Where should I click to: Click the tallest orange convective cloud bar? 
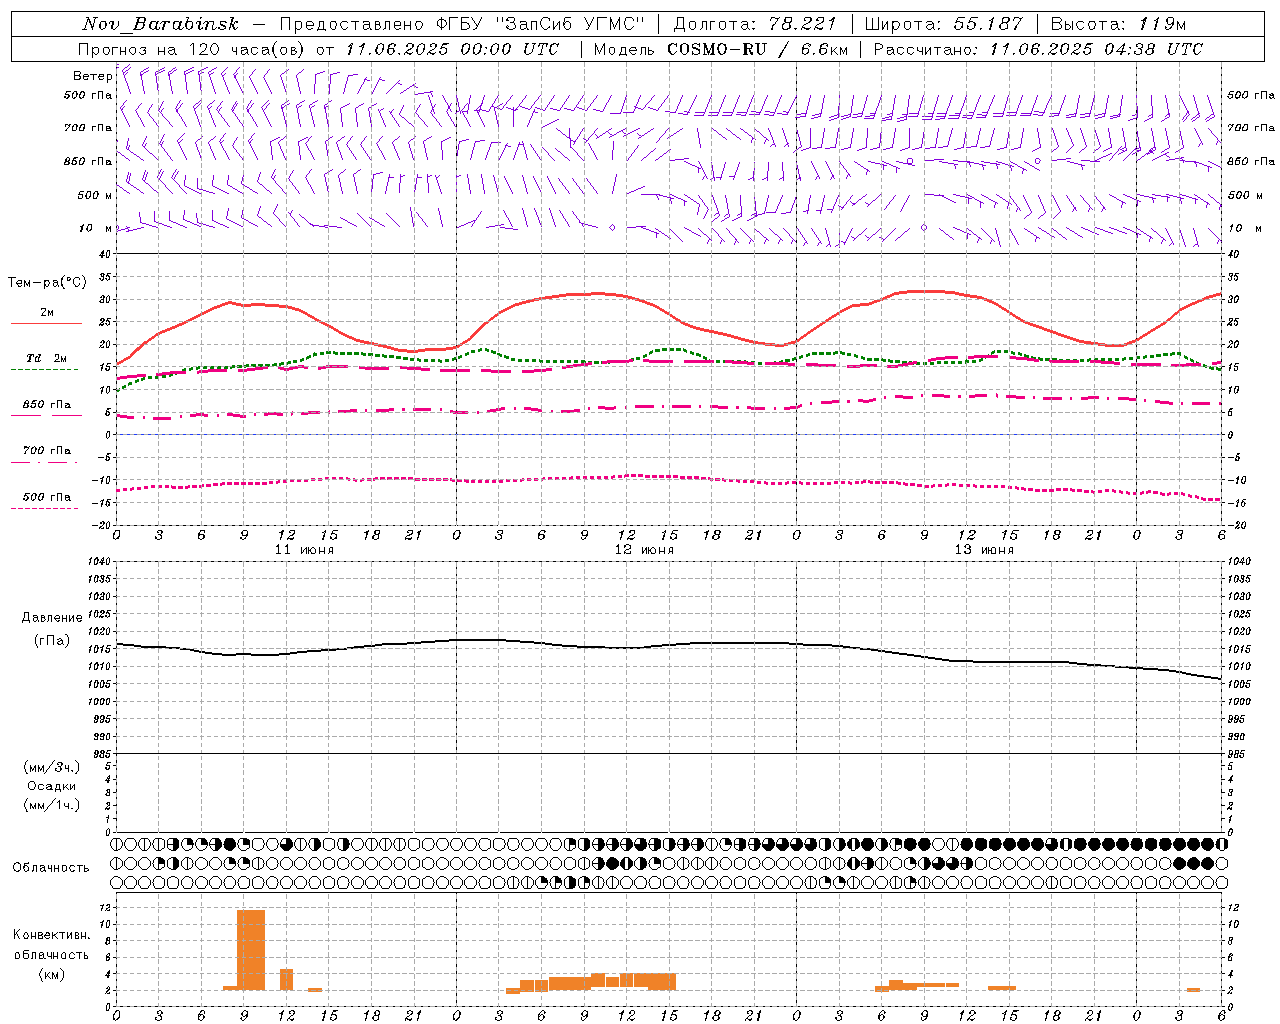click(x=251, y=950)
